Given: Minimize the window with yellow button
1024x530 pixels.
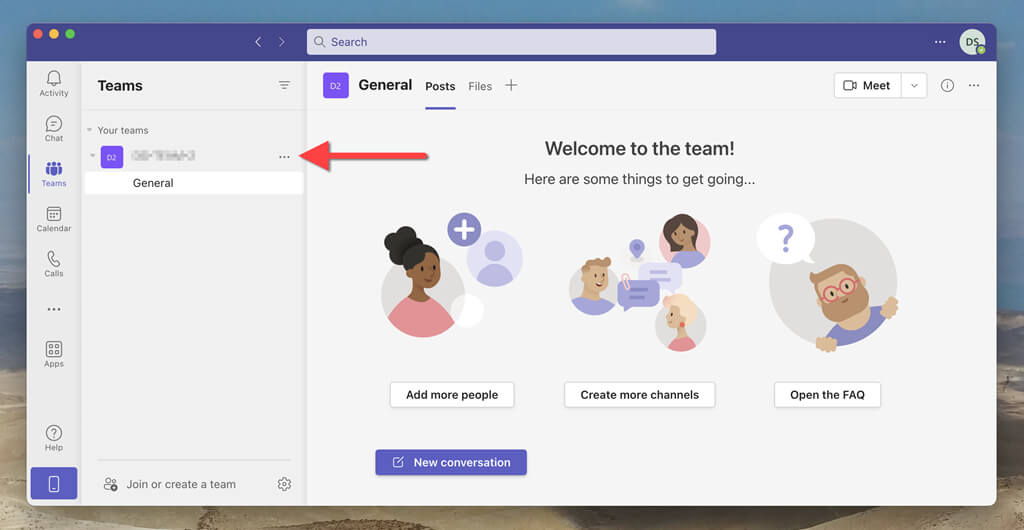Looking at the screenshot, I should point(54,34).
